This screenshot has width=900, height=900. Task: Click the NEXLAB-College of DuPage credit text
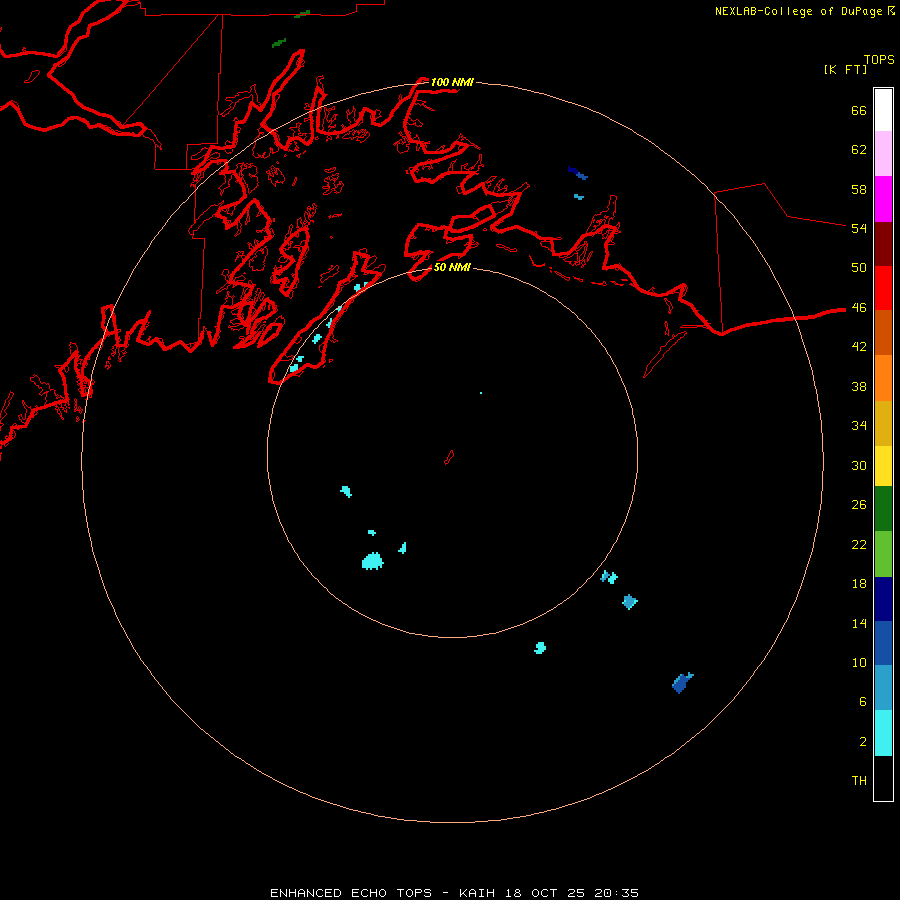(801, 11)
